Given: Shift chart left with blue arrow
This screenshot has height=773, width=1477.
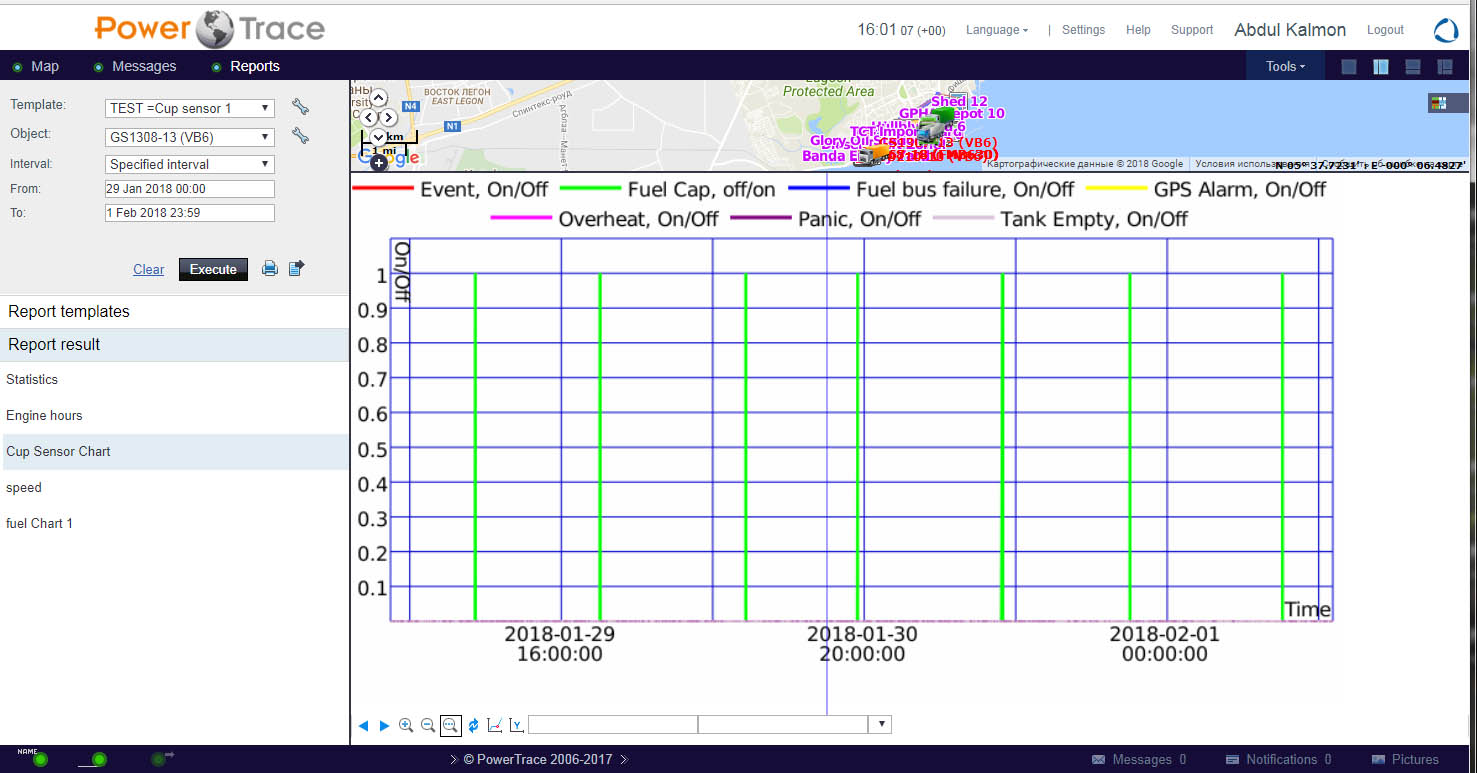Looking at the screenshot, I should coord(363,725).
